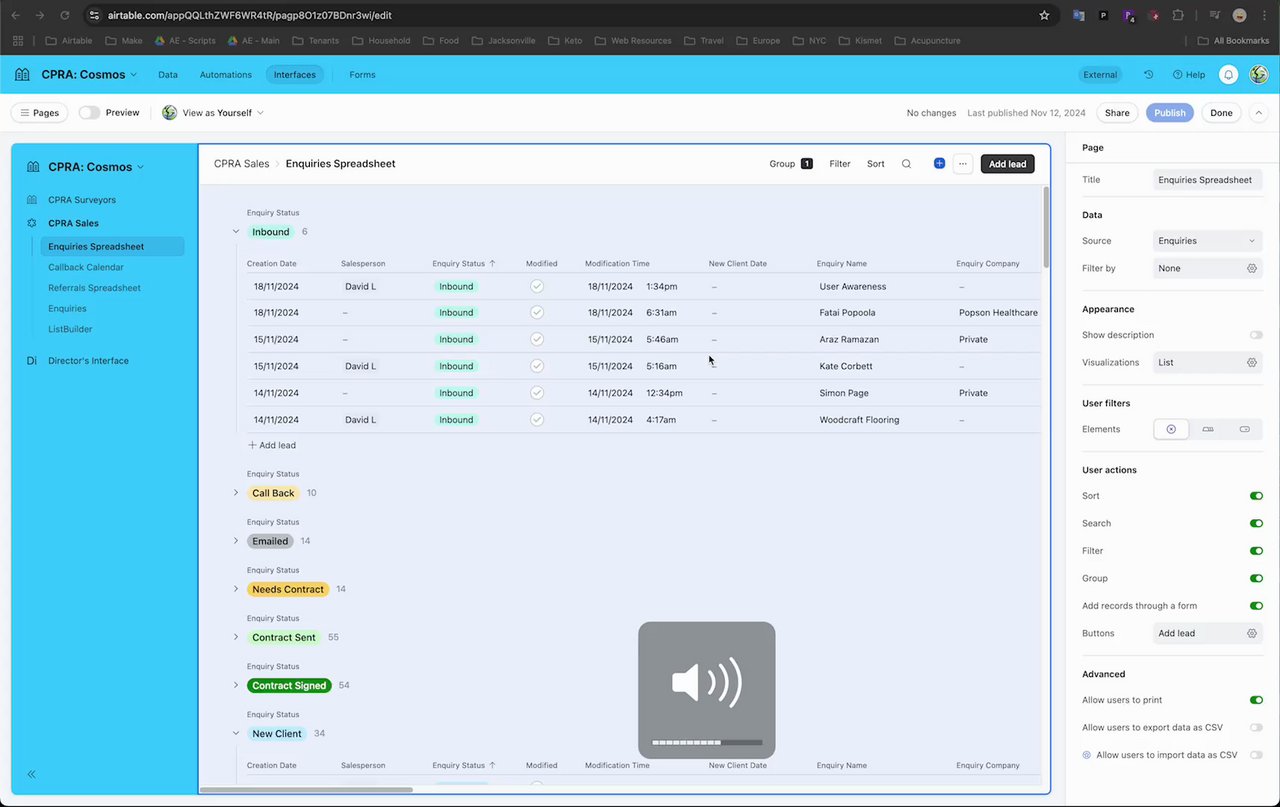This screenshot has width=1280, height=807.
Task: Click the Share button
Action: tap(1117, 113)
